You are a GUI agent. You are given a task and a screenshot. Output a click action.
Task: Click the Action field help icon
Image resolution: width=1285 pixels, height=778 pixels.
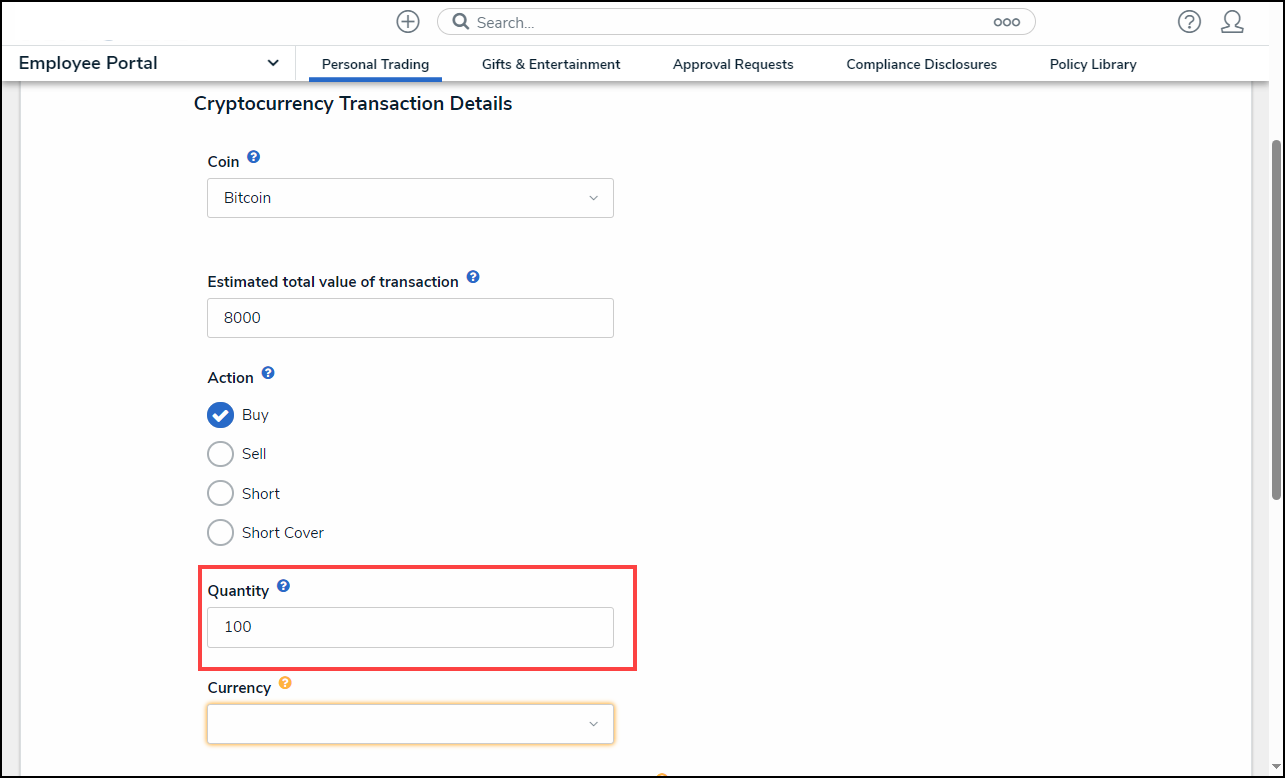pos(267,373)
